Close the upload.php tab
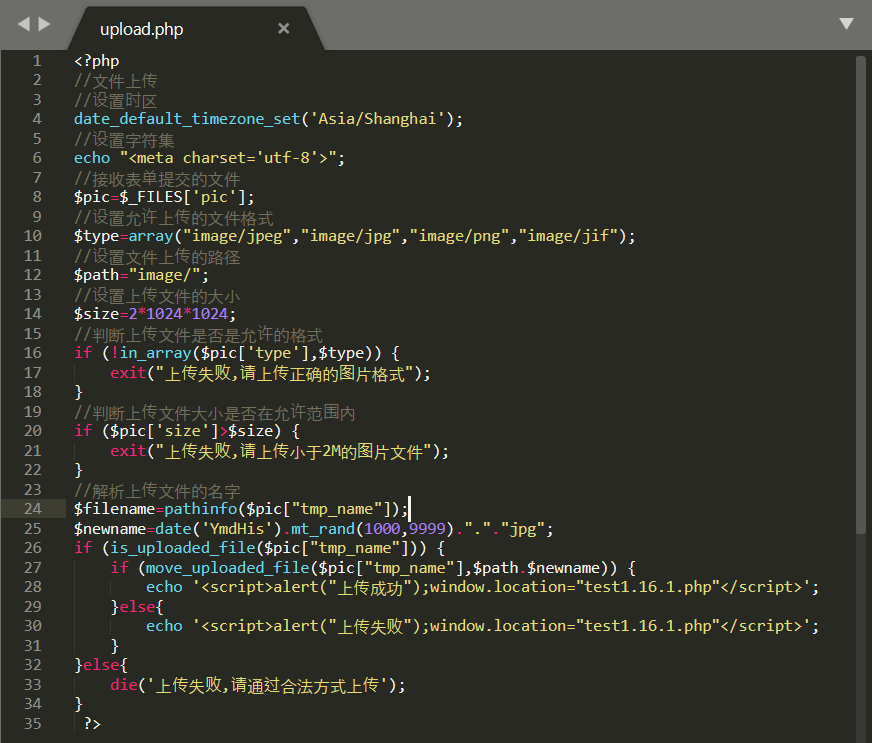Screen dimensions: 872x743 pos(284,28)
